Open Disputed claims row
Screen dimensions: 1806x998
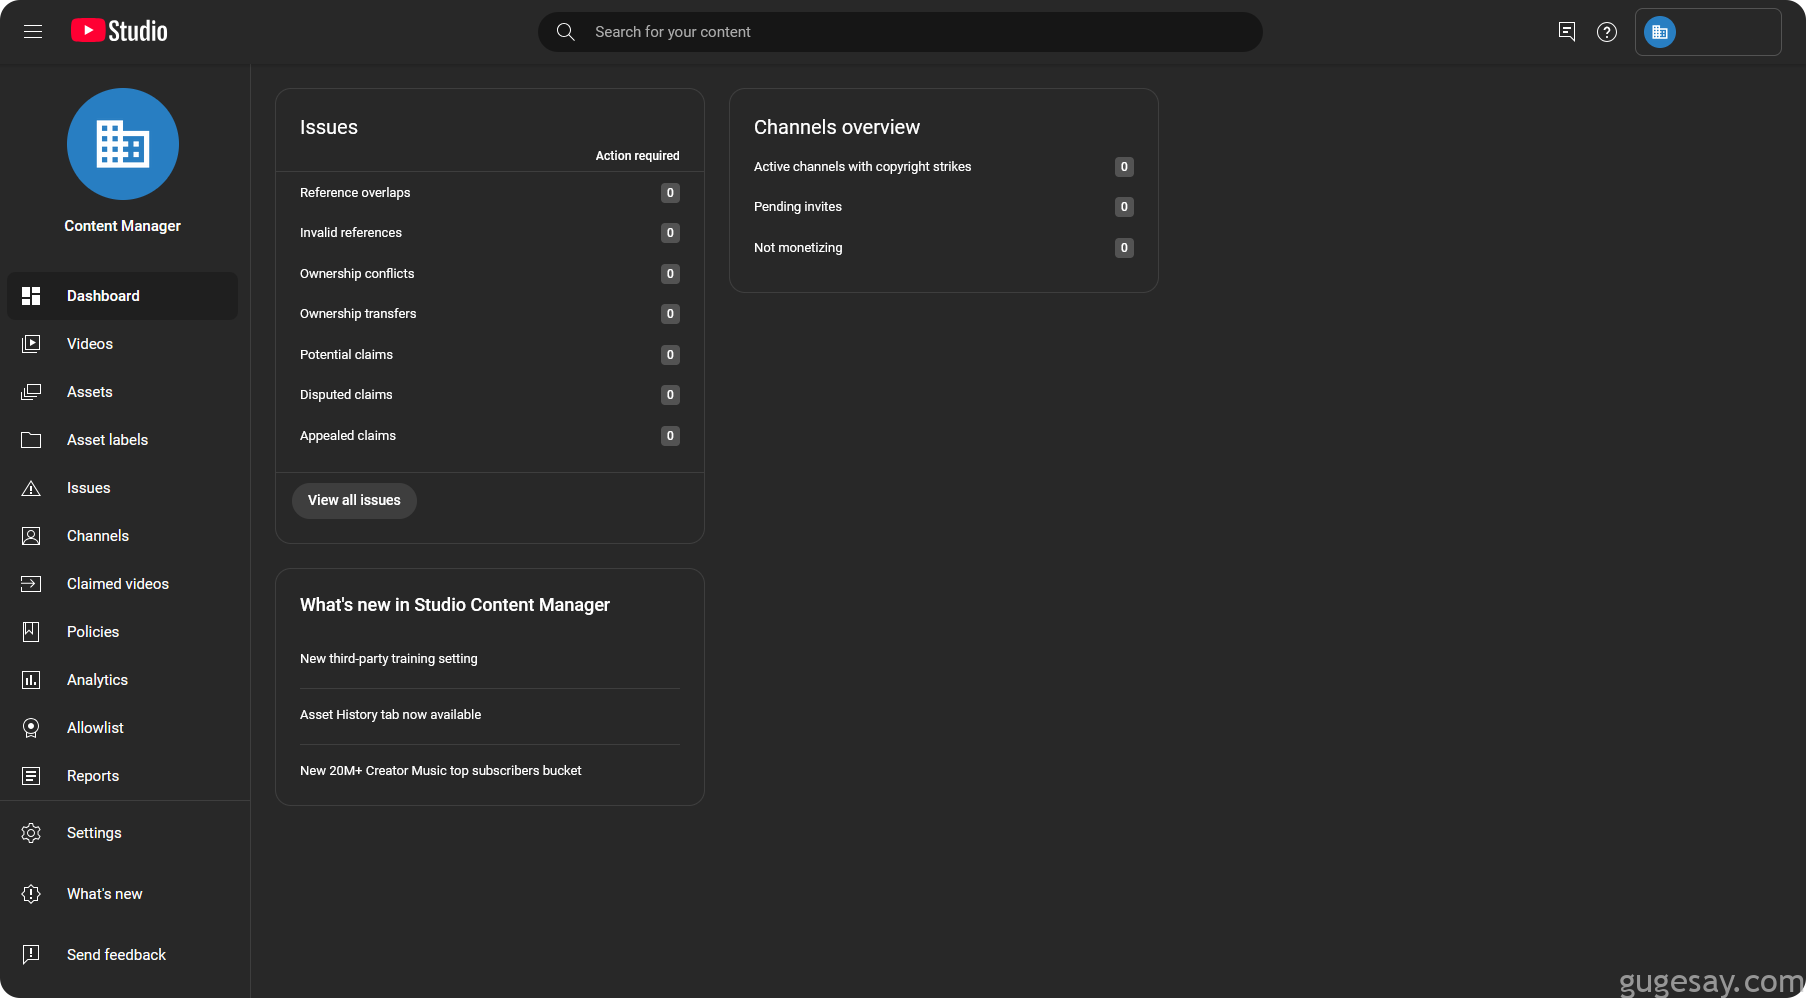pos(490,395)
